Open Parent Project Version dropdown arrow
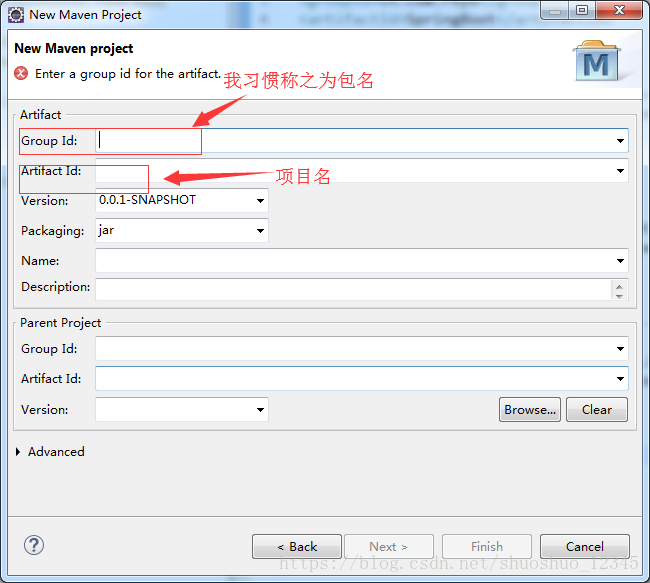650x583 pixels. click(260, 410)
